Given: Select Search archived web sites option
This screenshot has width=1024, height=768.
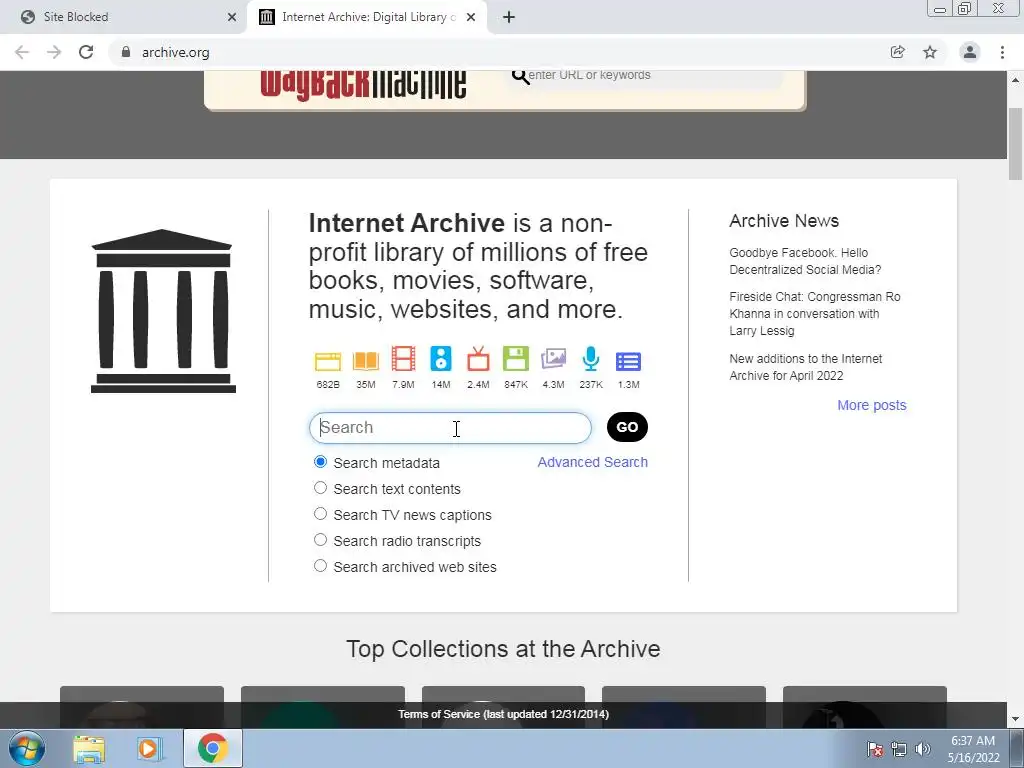Looking at the screenshot, I should point(320,566).
